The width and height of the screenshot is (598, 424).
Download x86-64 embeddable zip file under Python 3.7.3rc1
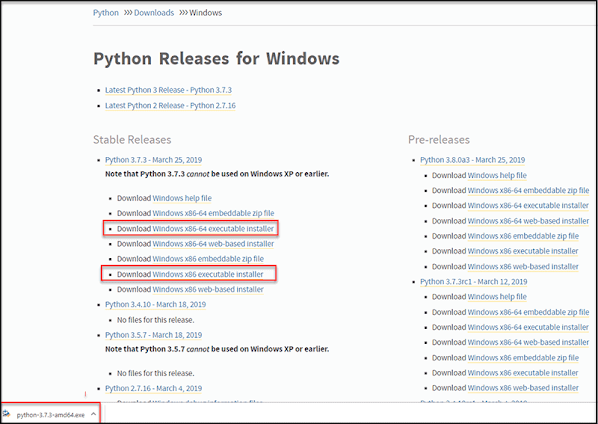(x=528, y=312)
